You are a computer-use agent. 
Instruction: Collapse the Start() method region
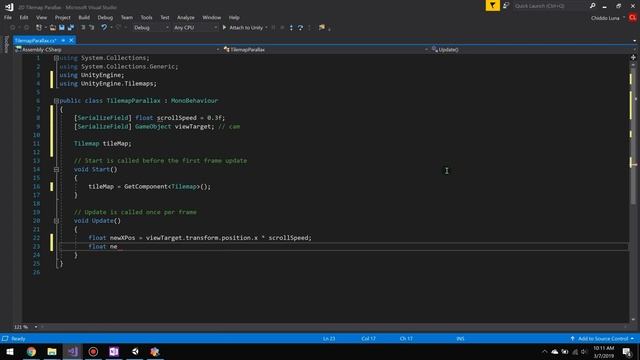pos(56,169)
